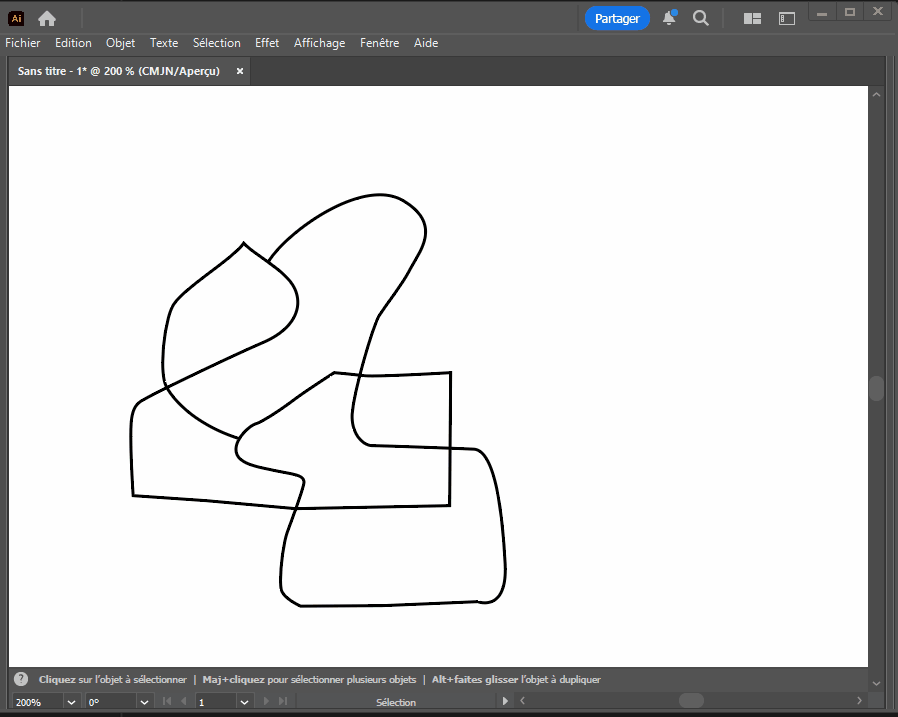Click the Home icon
Viewport: 898px width, 717px height.
47,18
